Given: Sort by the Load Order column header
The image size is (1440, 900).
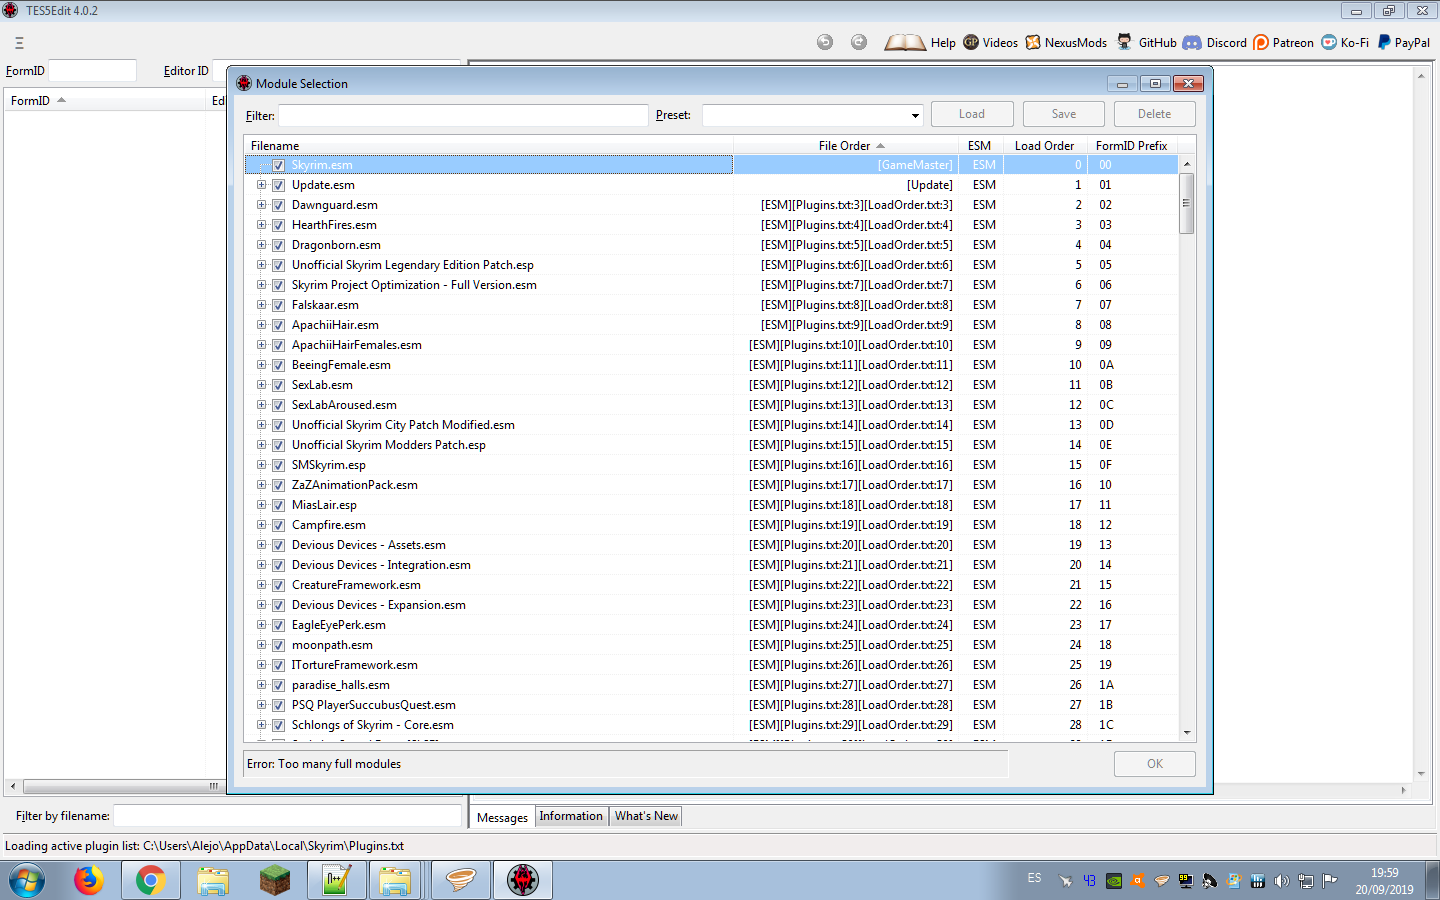Looking at the screenshot, I should pyautogui.click(x=1044, y=146).
